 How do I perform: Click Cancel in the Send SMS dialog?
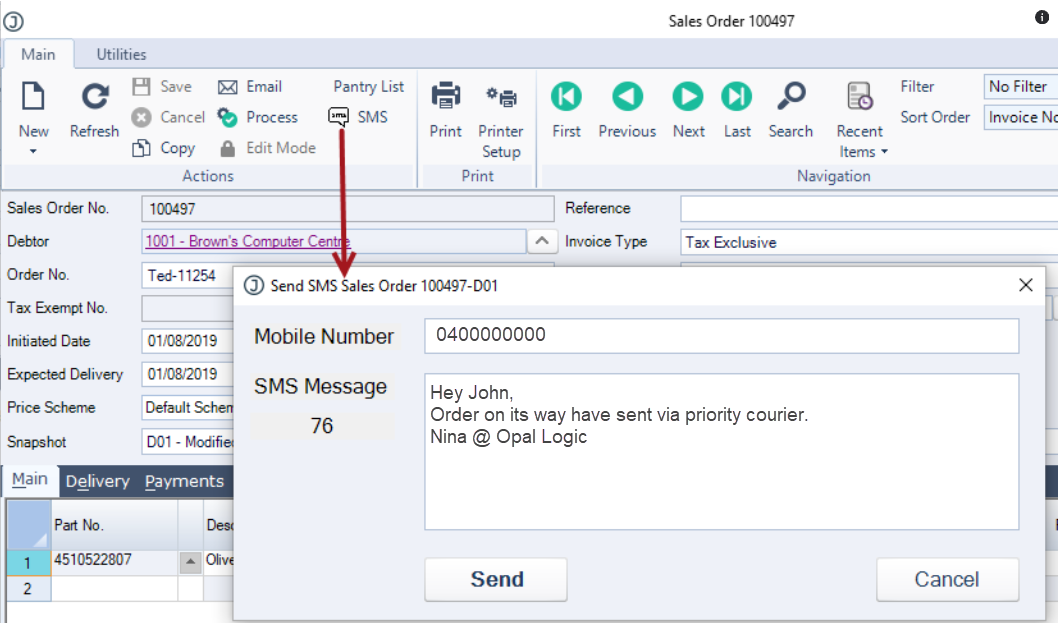[x=947, y=579]
